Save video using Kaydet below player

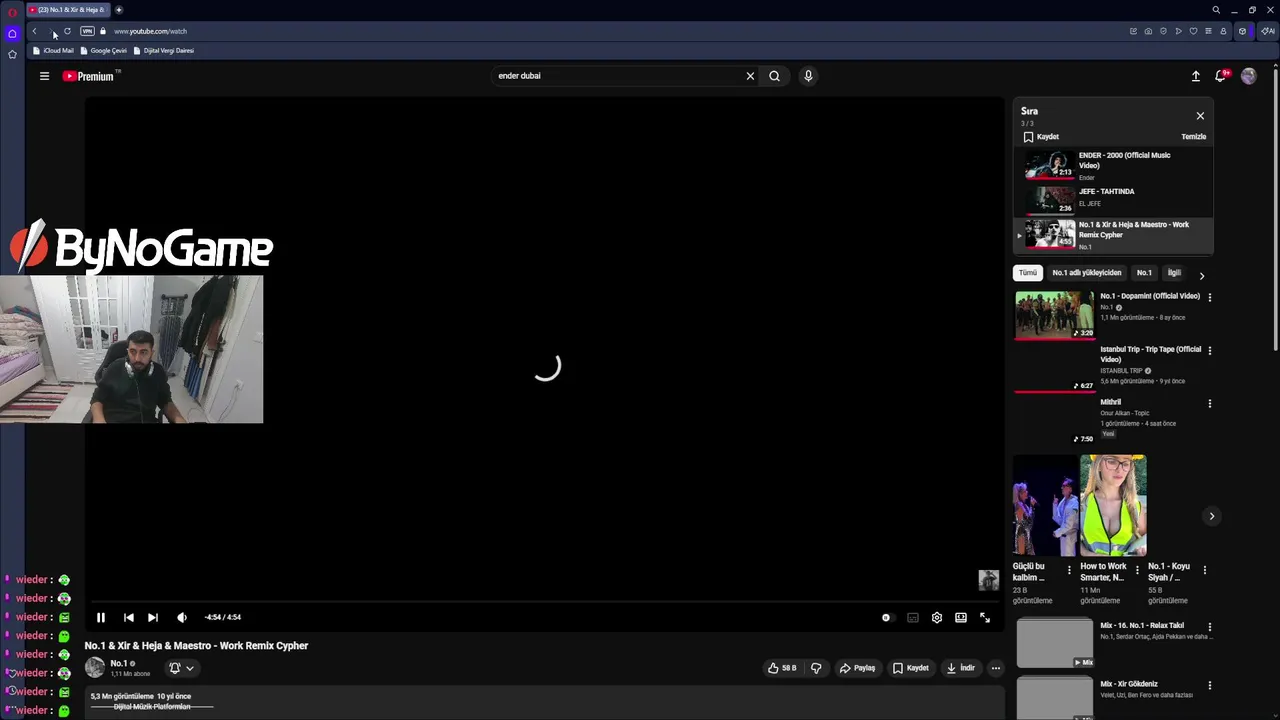912,668
